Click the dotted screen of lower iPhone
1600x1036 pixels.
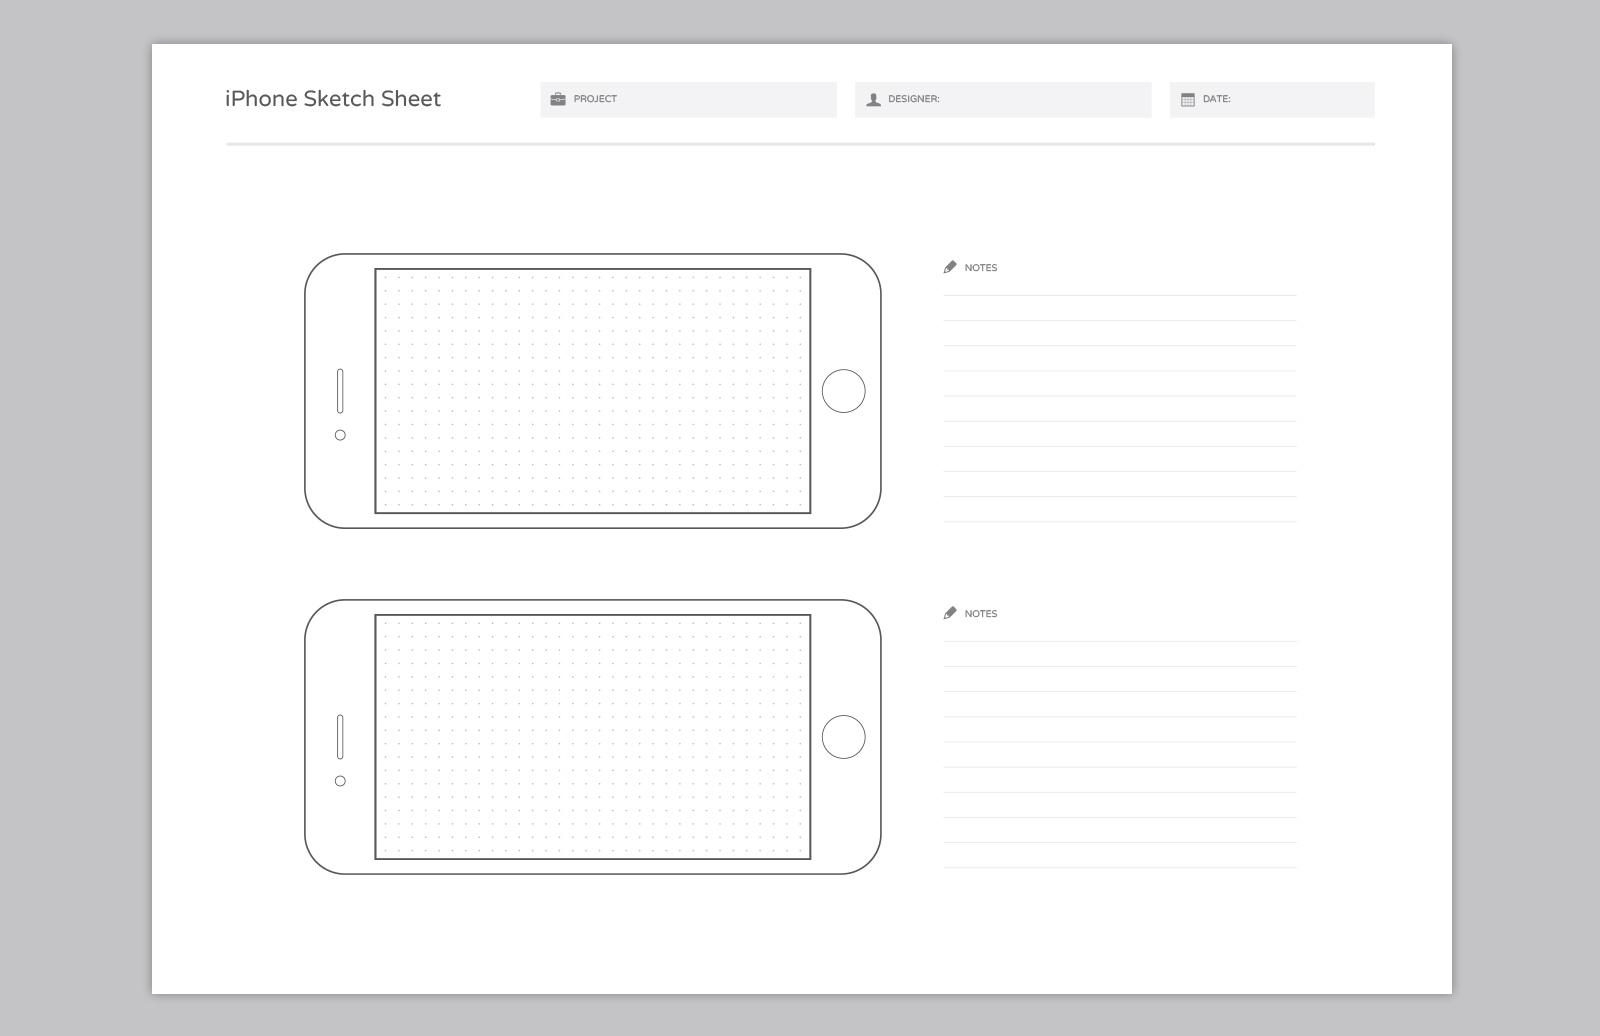coord(593,737)
